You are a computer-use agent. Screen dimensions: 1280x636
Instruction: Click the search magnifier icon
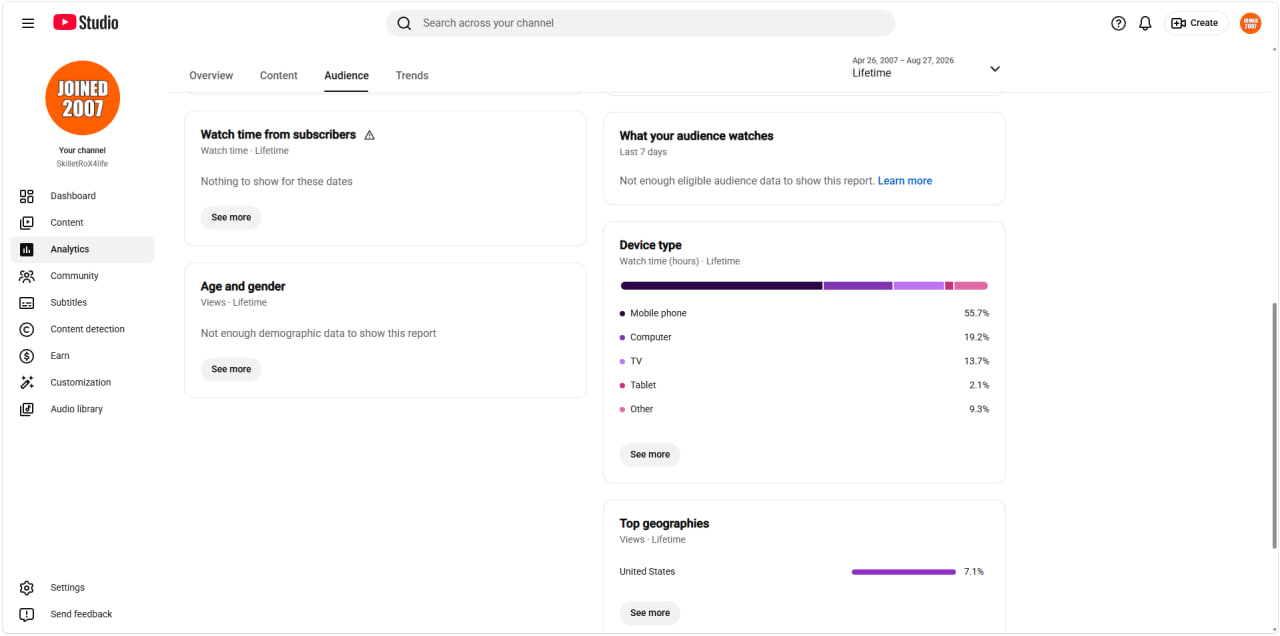click(404, 23)
